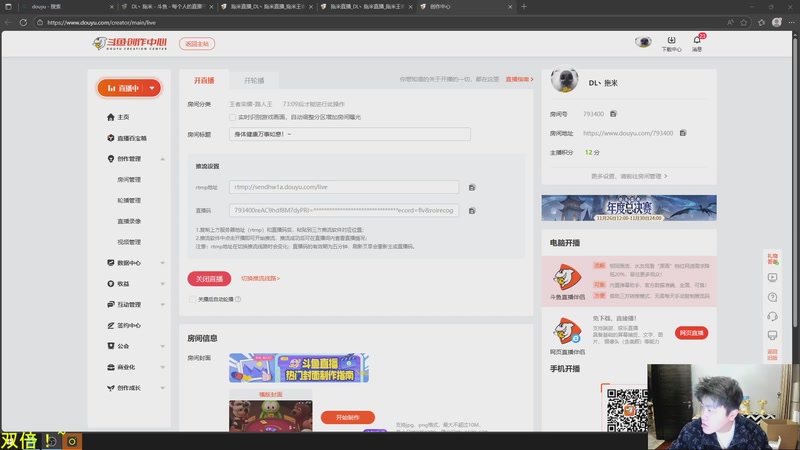Open the 消息 notification bell

tap(697, 40)
